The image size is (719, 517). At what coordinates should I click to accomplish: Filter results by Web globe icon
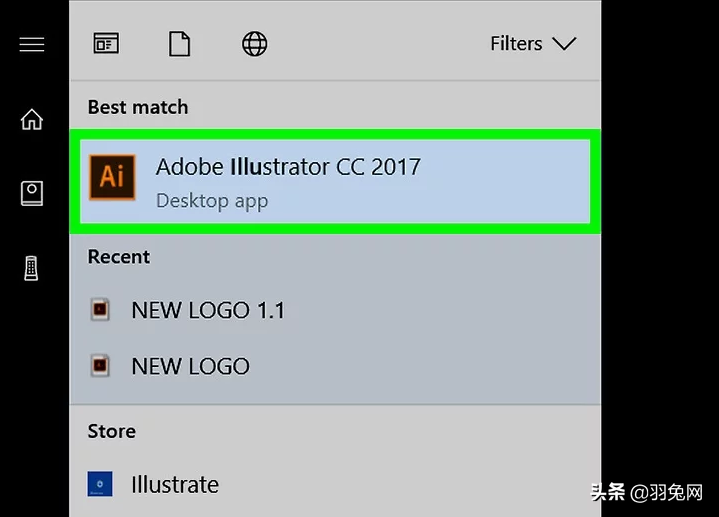(255, 44)
